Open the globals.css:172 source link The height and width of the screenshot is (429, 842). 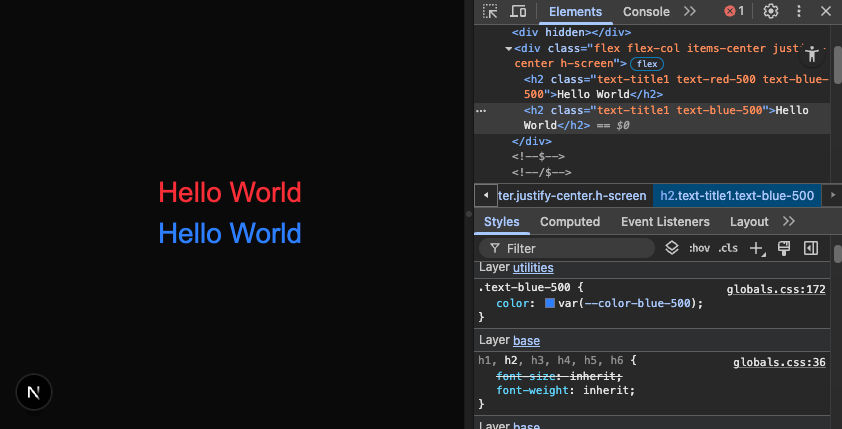tap(776, 289)
